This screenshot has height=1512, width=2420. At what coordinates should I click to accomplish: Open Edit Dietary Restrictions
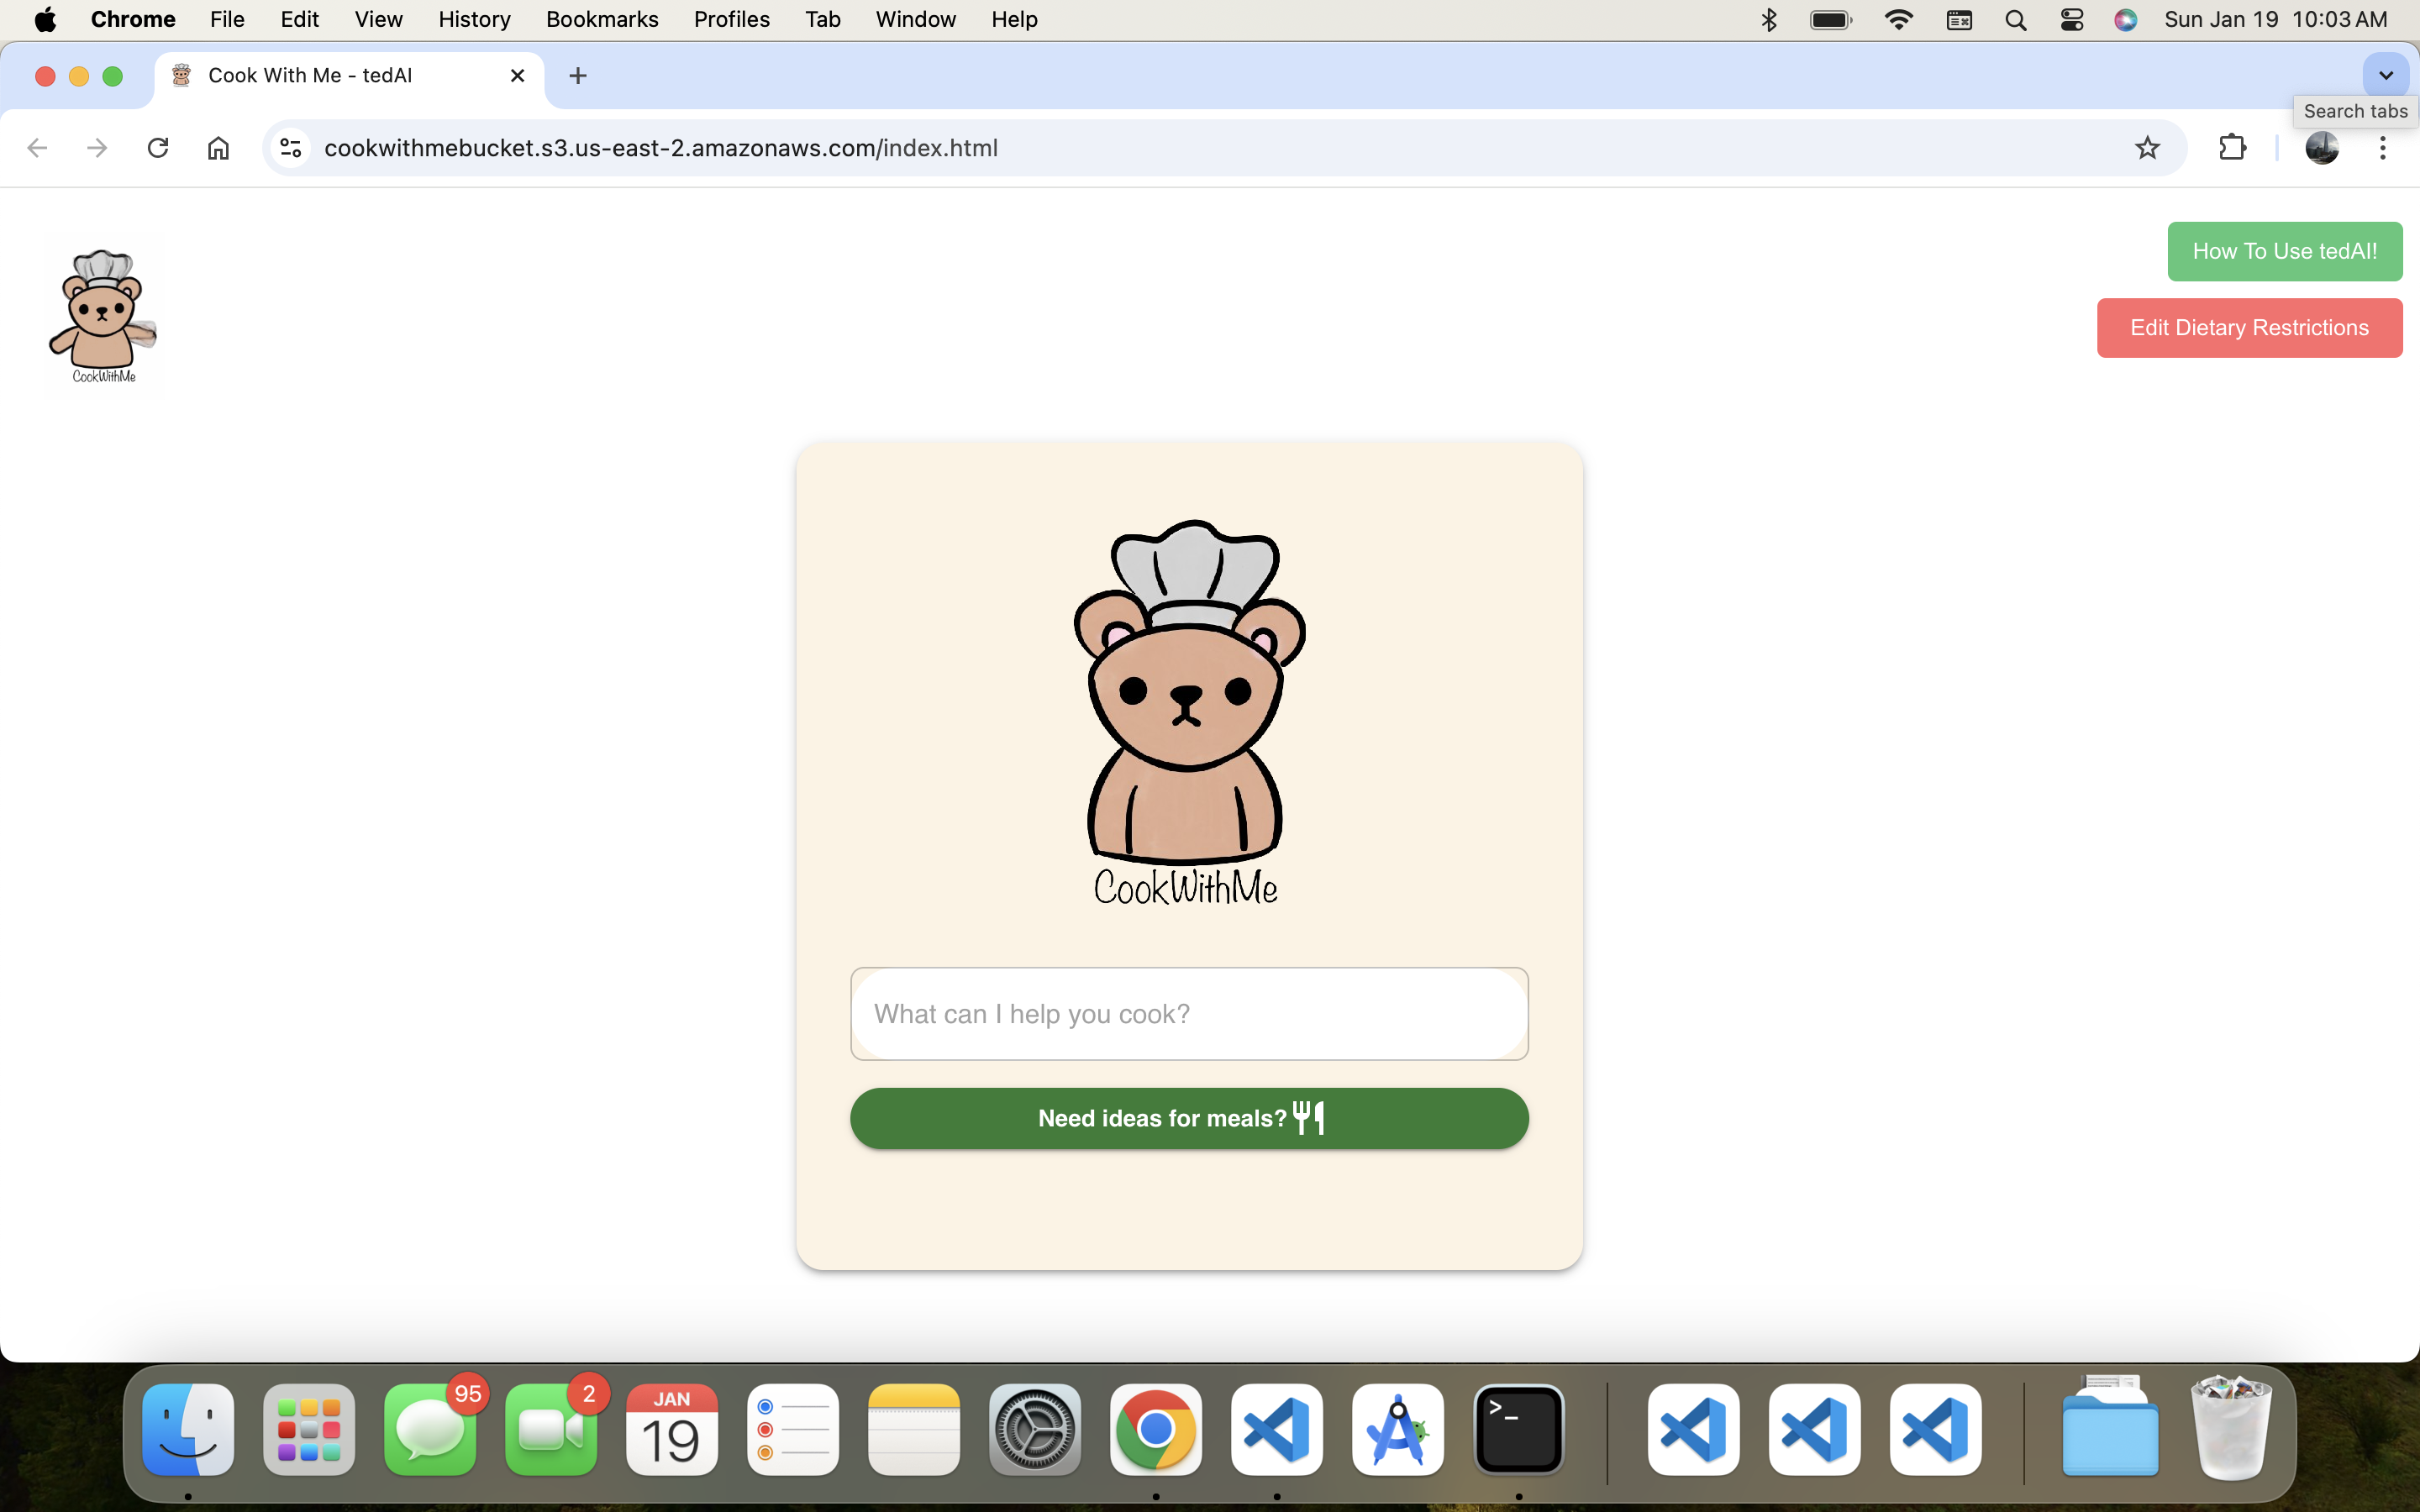click(x=2249, y=327)
